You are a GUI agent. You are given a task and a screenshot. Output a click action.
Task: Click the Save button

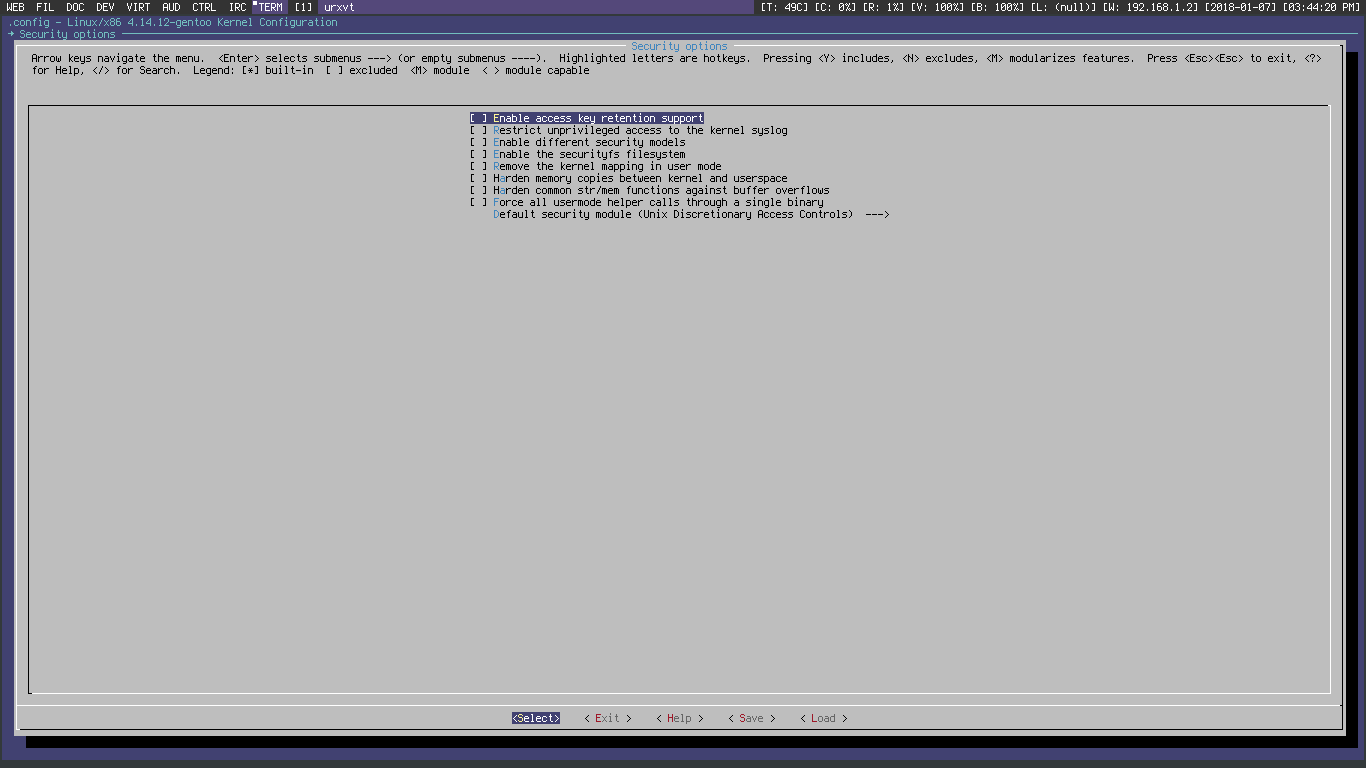(x=752, y=718)
